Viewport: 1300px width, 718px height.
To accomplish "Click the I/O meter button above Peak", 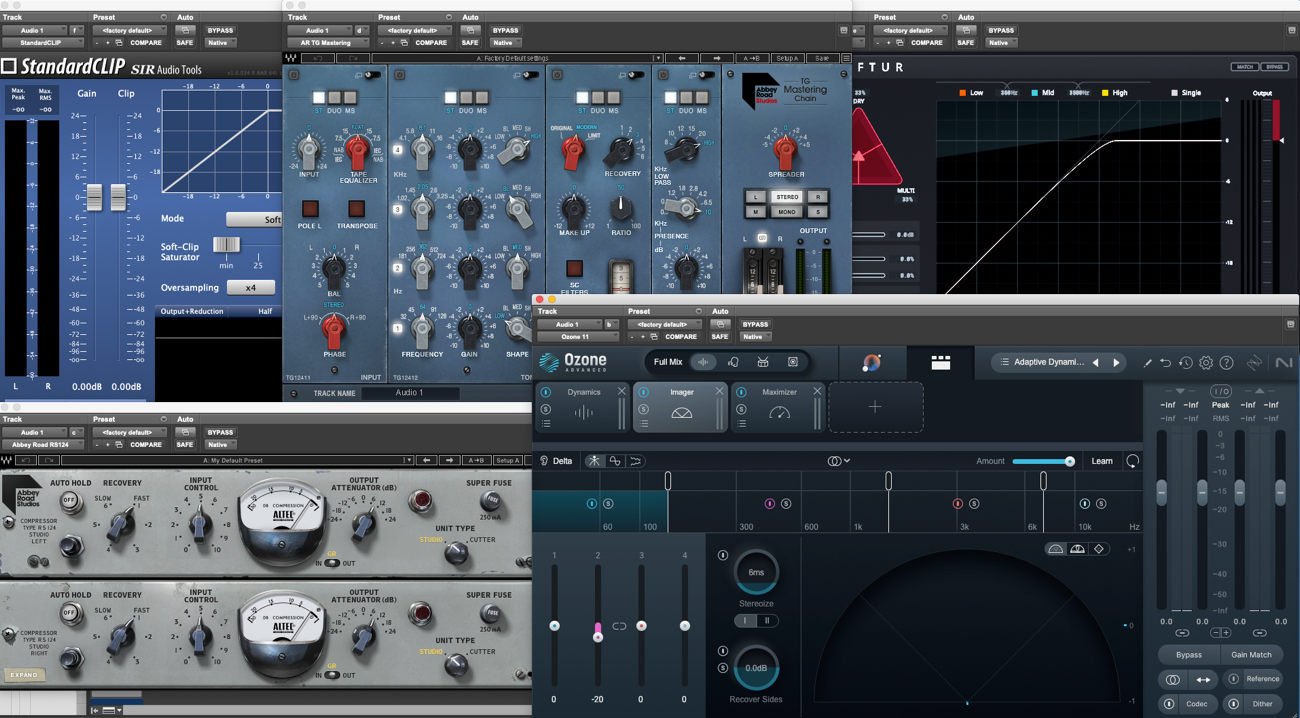I will click(x=1220, y=391).
